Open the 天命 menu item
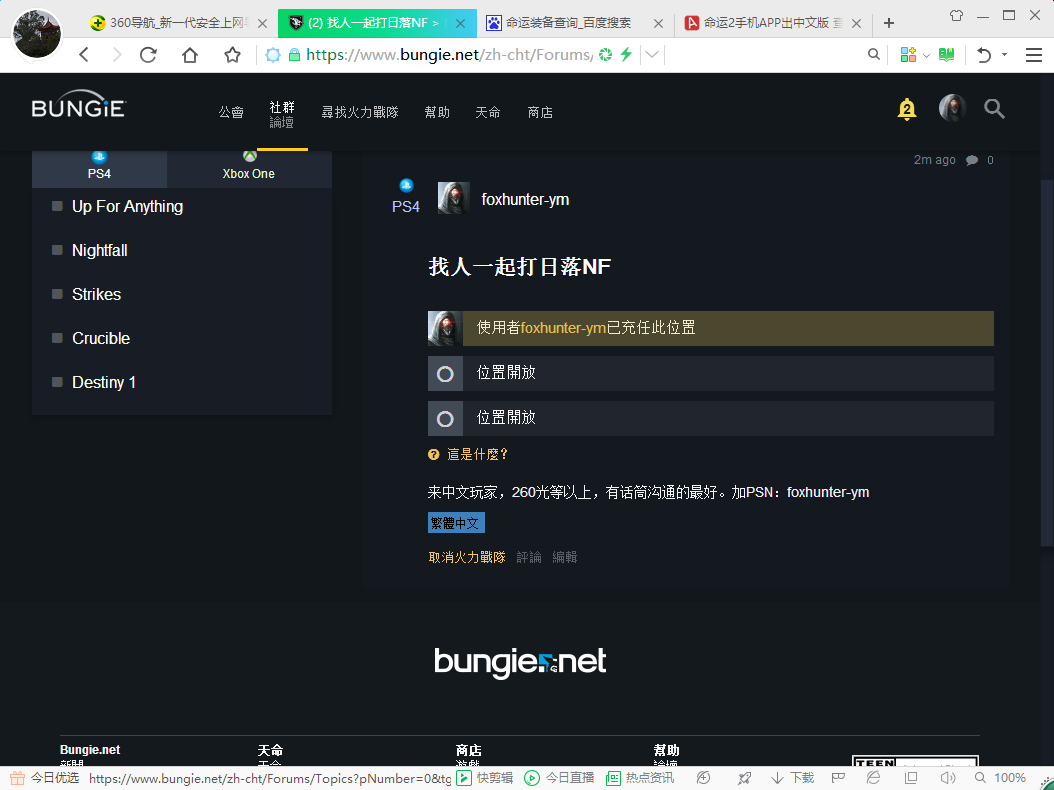The image size is (1054, 790). pyautogui.click(x=487, y=112)
